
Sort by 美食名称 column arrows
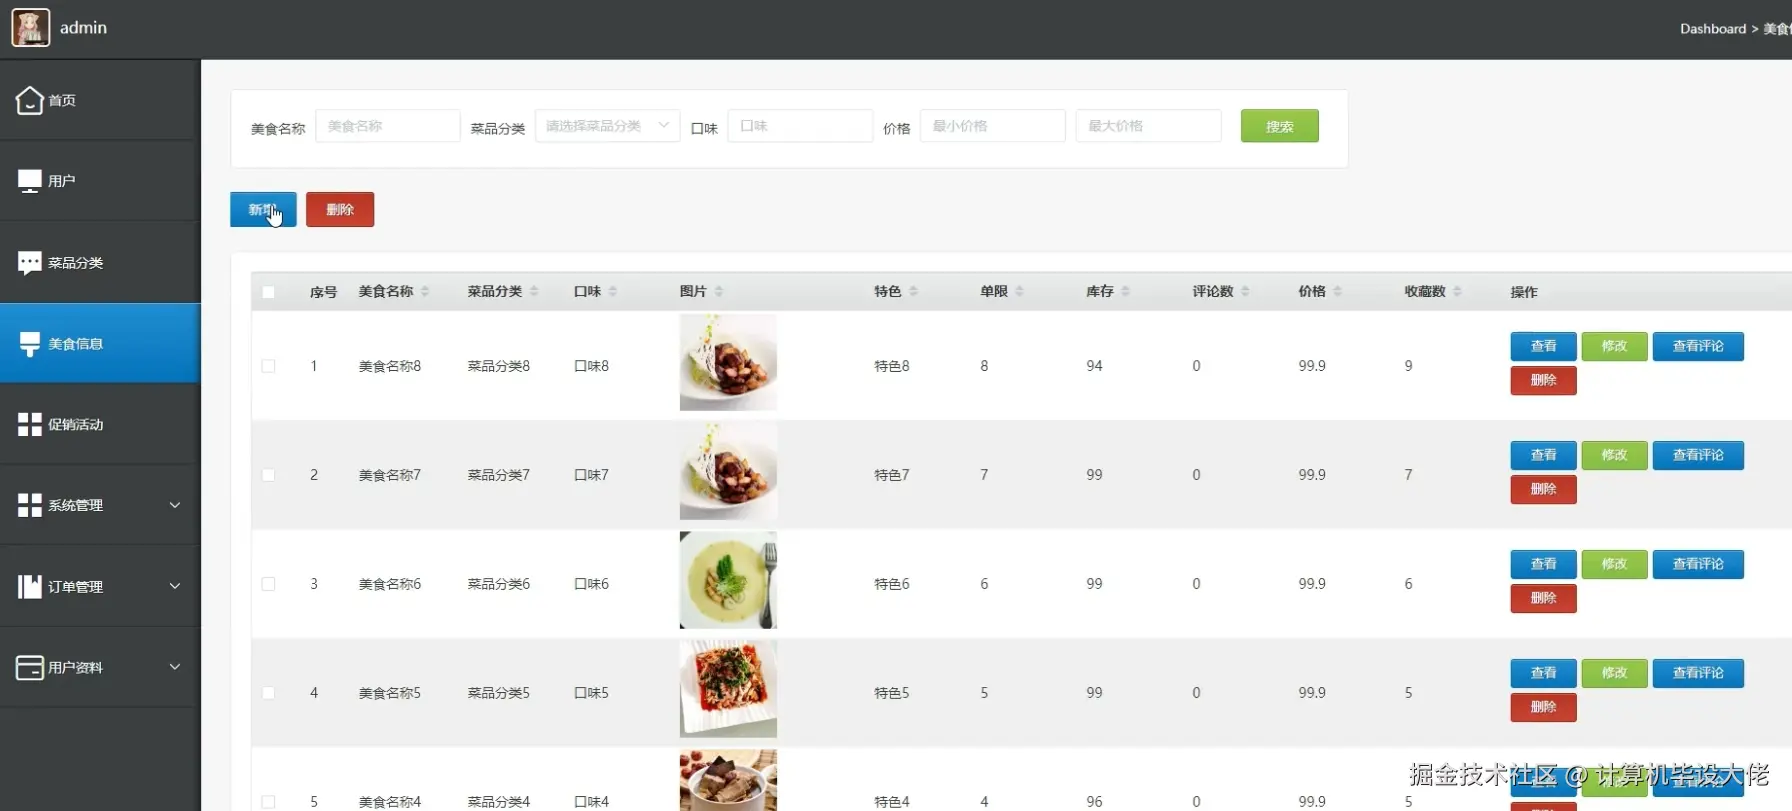click(x=425, y=291)
